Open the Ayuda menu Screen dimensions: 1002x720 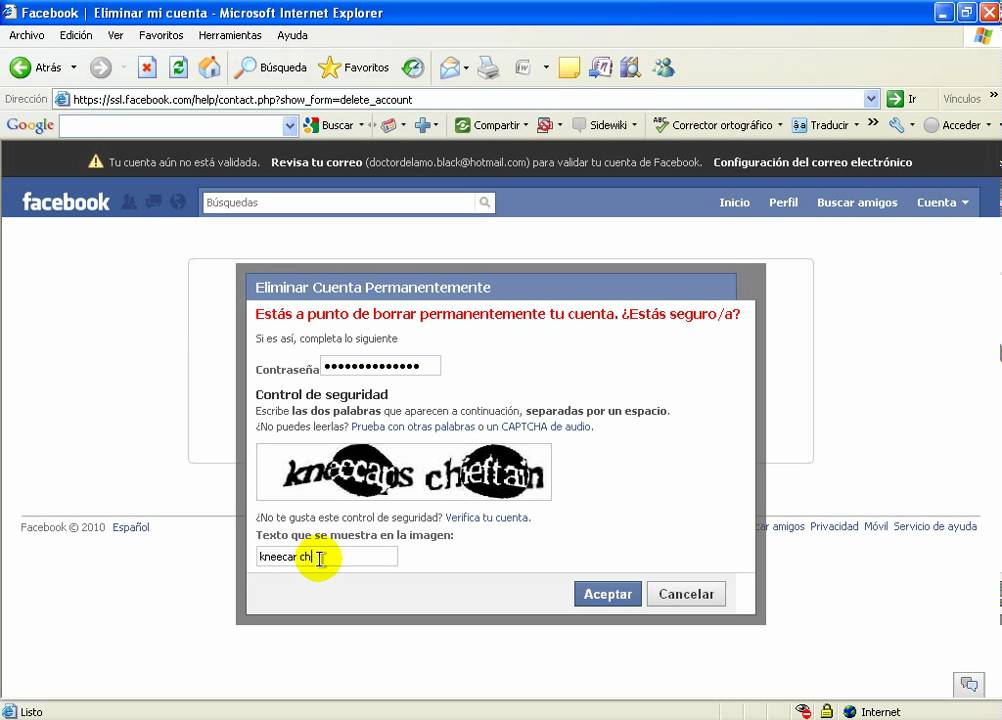pos(292,35)
